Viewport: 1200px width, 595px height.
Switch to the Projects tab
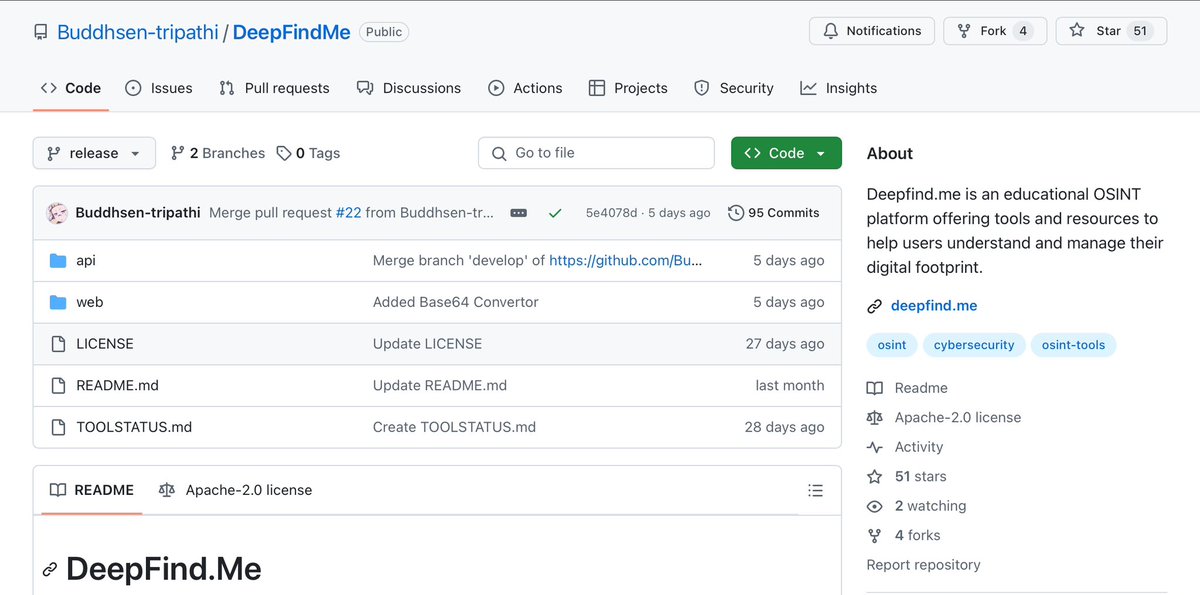pyautogui.click(x=628, y=88)
